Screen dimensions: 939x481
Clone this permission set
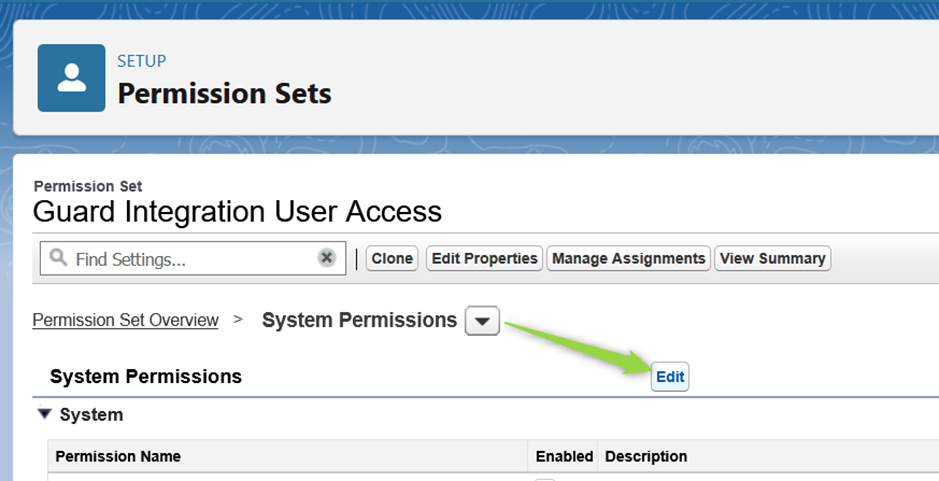[392, 259]
